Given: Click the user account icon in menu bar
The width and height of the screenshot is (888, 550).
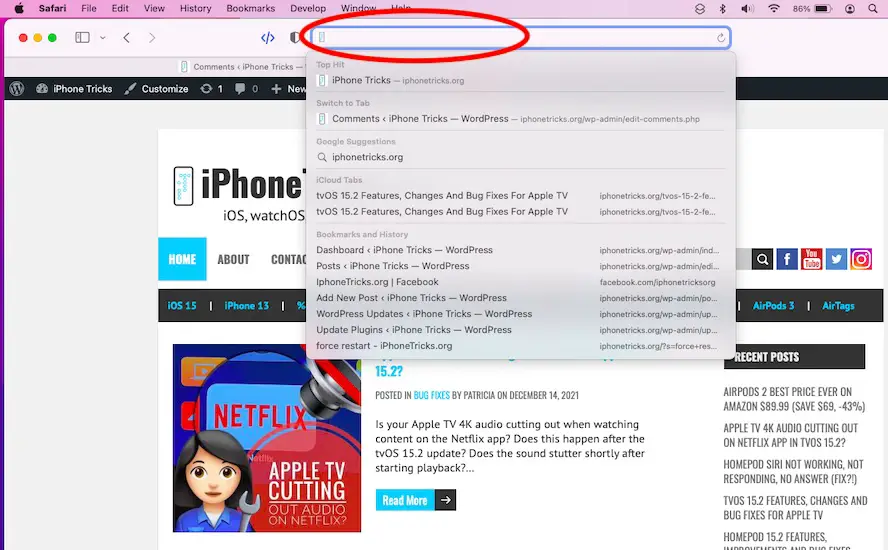Looking at the screenshot, I should [849, 8].
